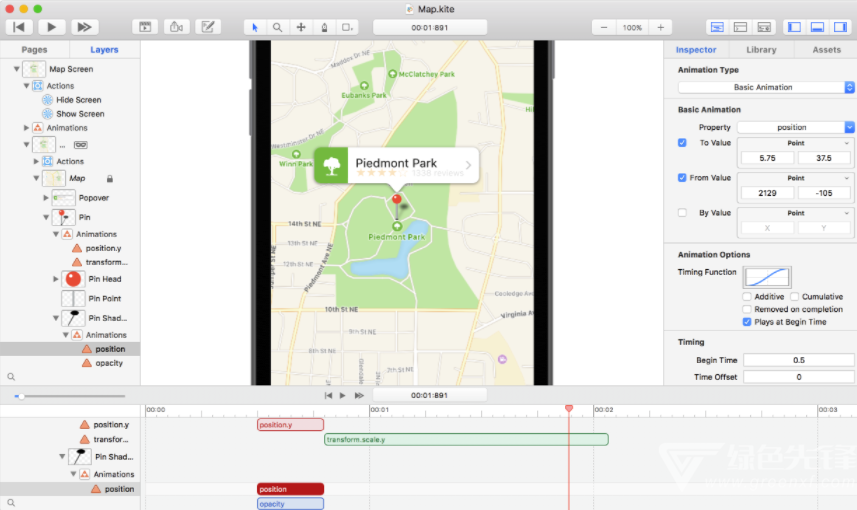The width and height of the screenshot is (857, 510).
Task: Open the Timing Function curve editor
Action: pos(767,277)
